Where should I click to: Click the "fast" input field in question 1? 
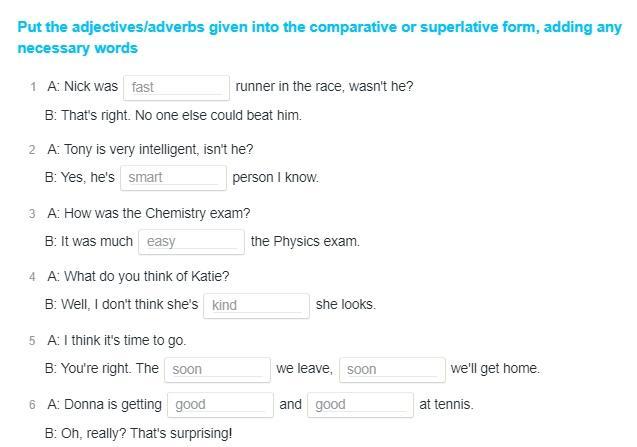[176, 87]
